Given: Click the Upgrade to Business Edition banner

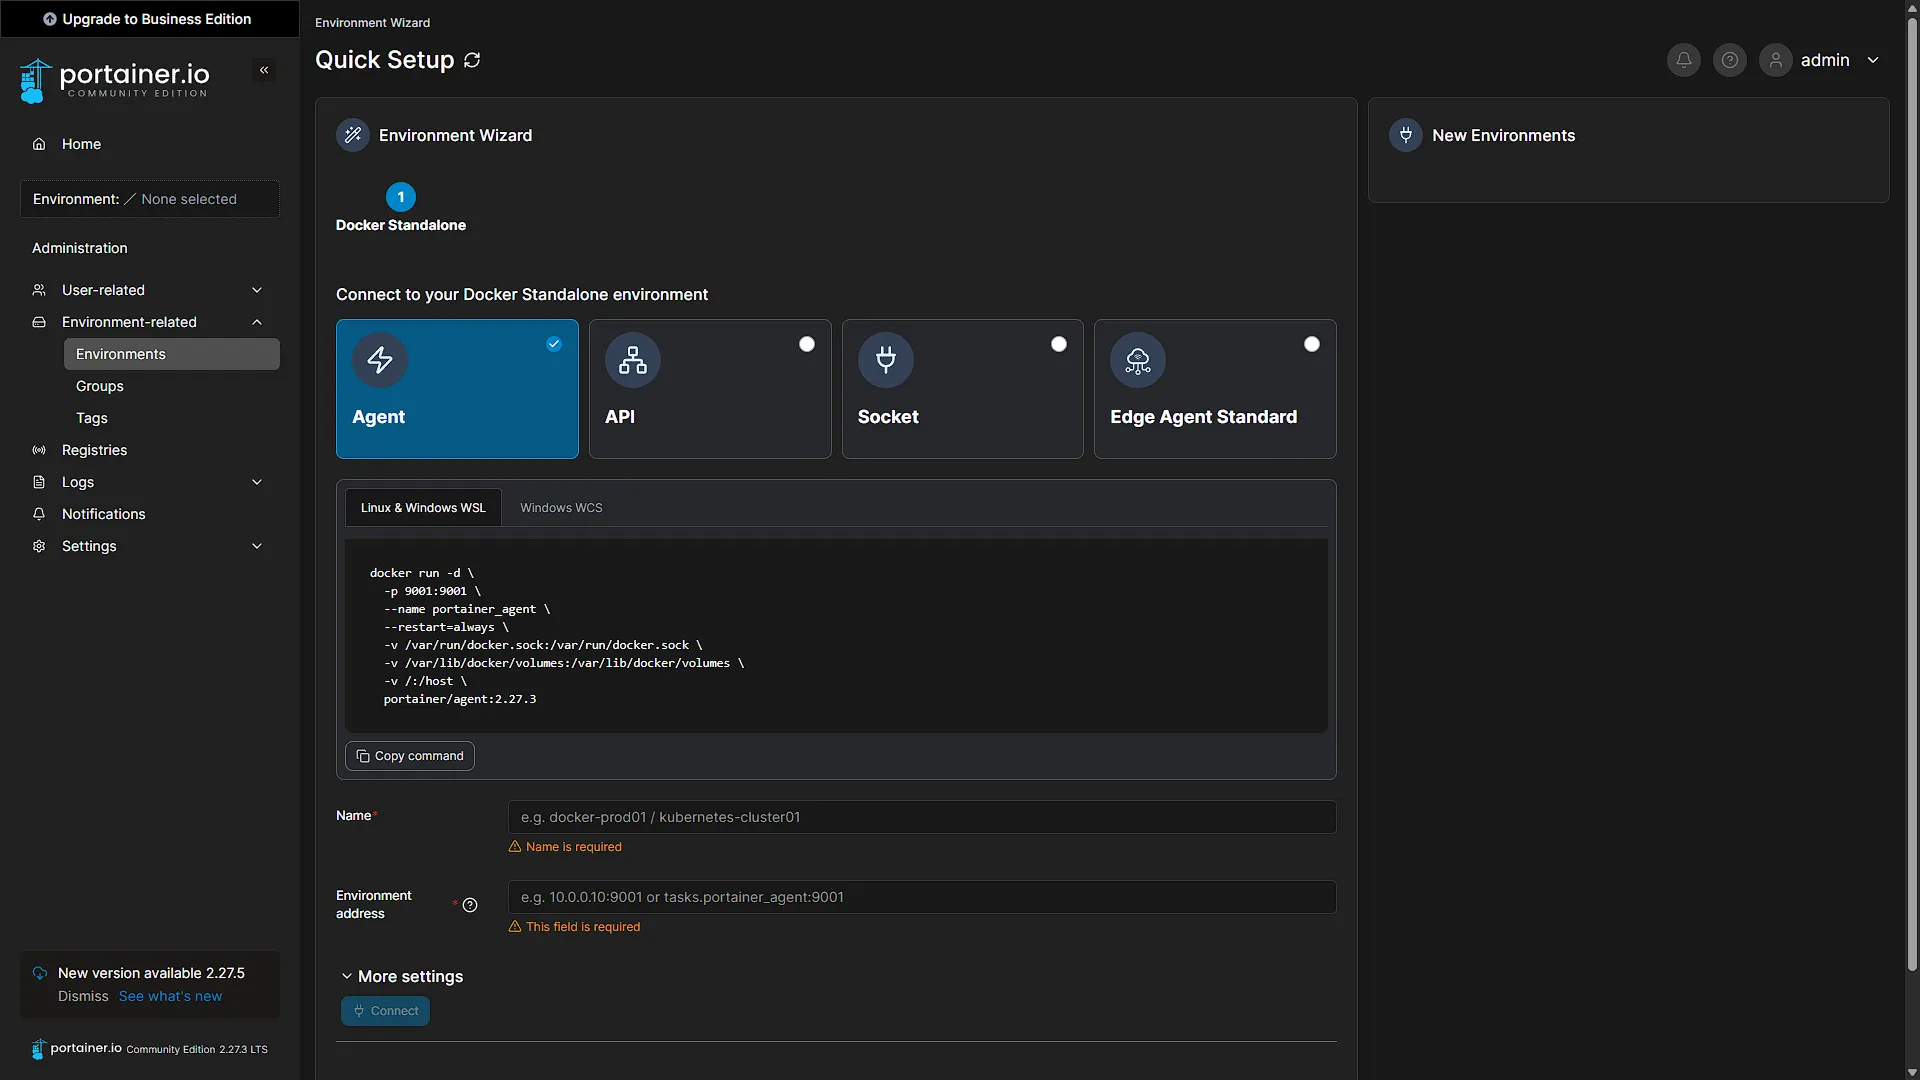Looking at the screenshot, I should tap(150, 19).
